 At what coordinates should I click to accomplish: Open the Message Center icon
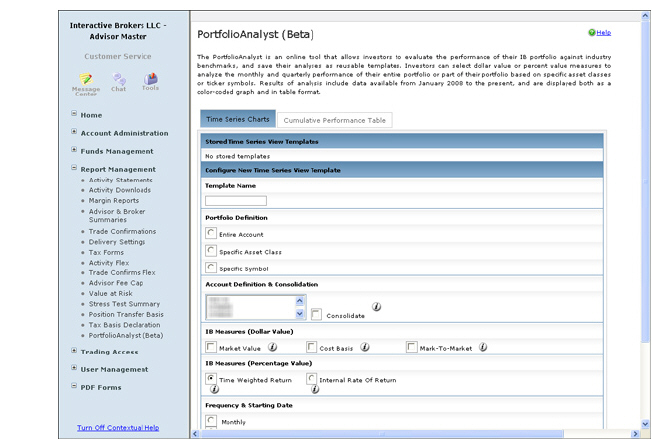(x=86, y=80)
